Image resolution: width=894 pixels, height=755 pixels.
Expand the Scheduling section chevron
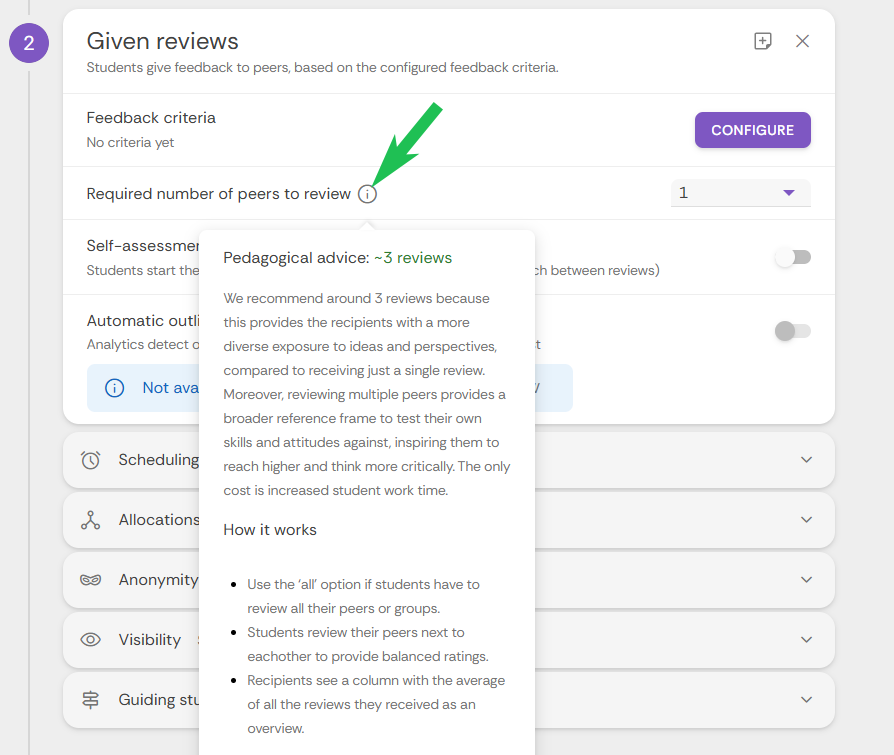(806, 460)
